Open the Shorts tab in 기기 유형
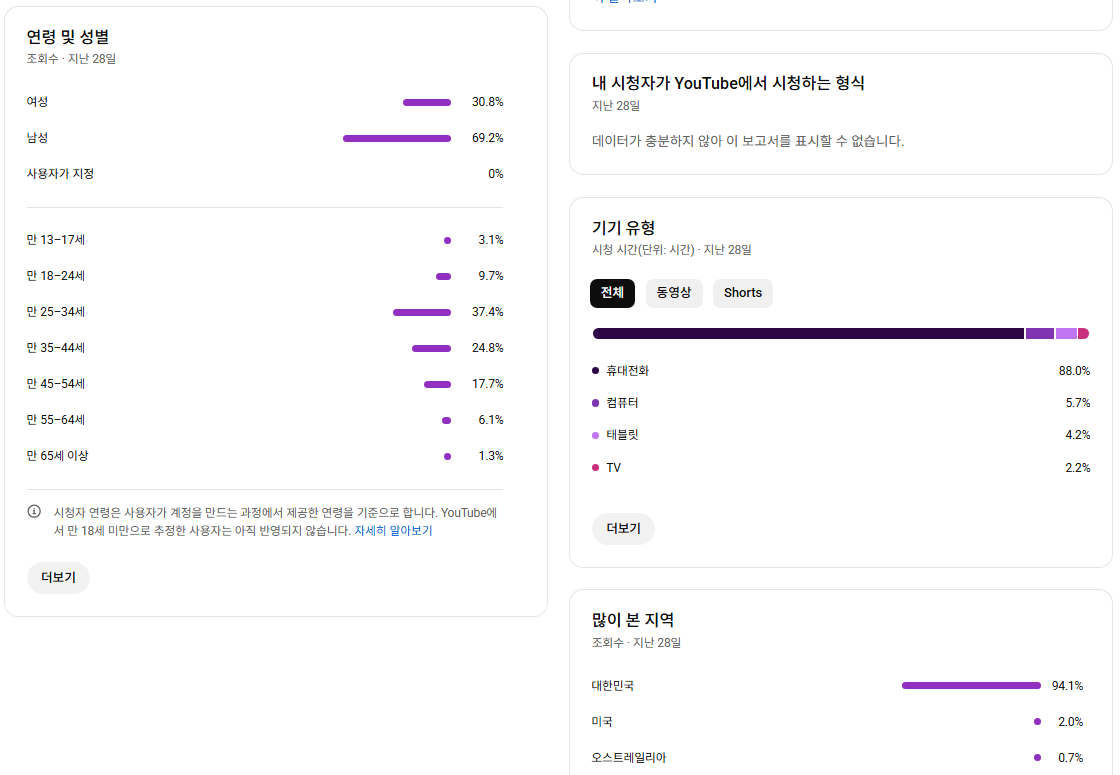 point(742,293)
